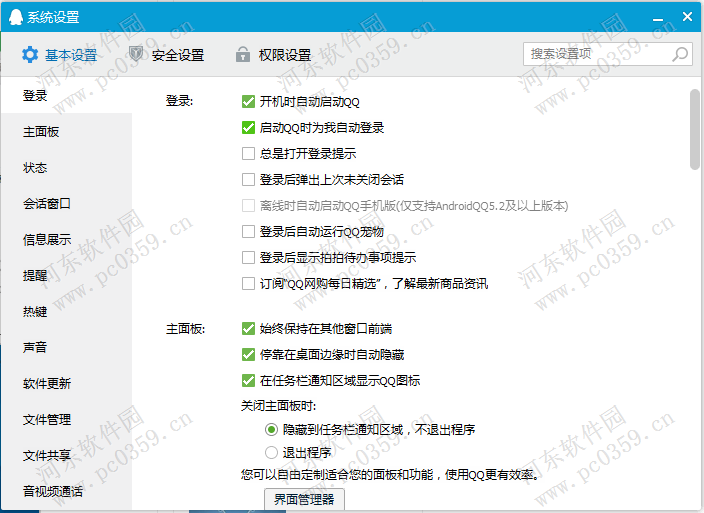This screenshot has width=704, height=513.
Task: Open 信息展示 settings in sidebar
Action: tap(66, 239)
